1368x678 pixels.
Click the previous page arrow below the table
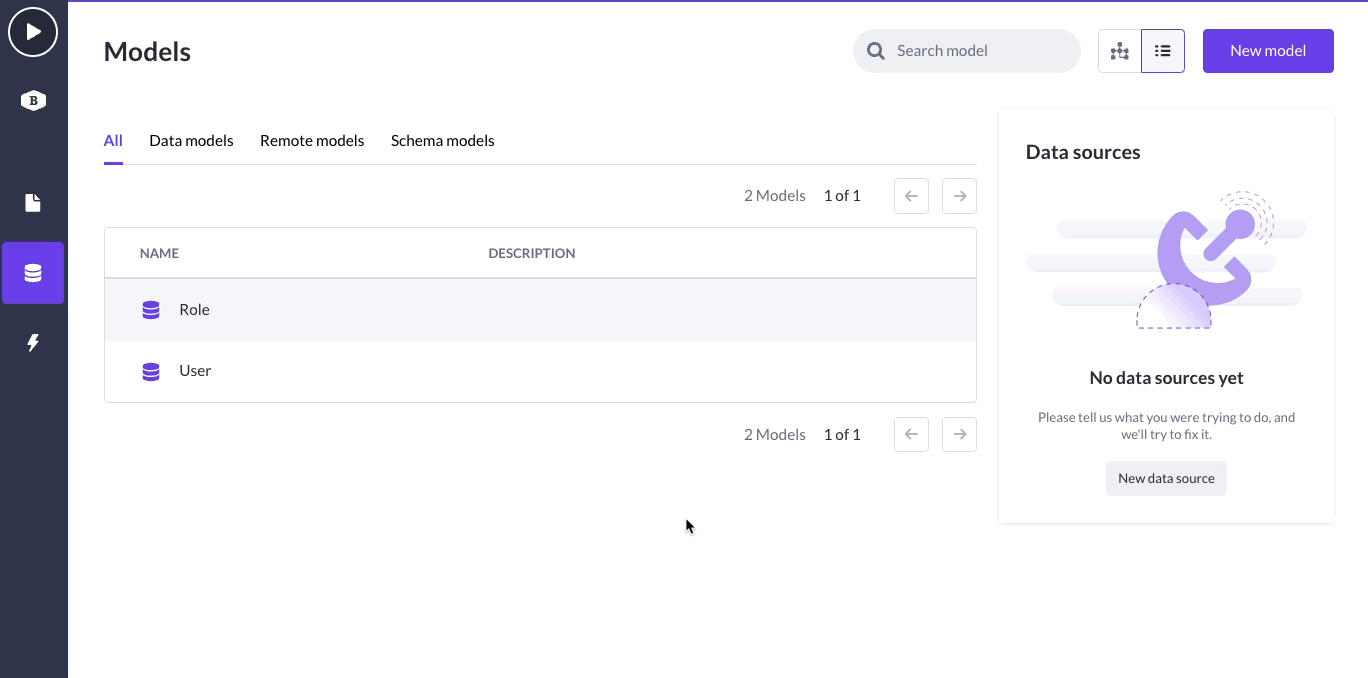pyautogui.click(x=911, y=434)
